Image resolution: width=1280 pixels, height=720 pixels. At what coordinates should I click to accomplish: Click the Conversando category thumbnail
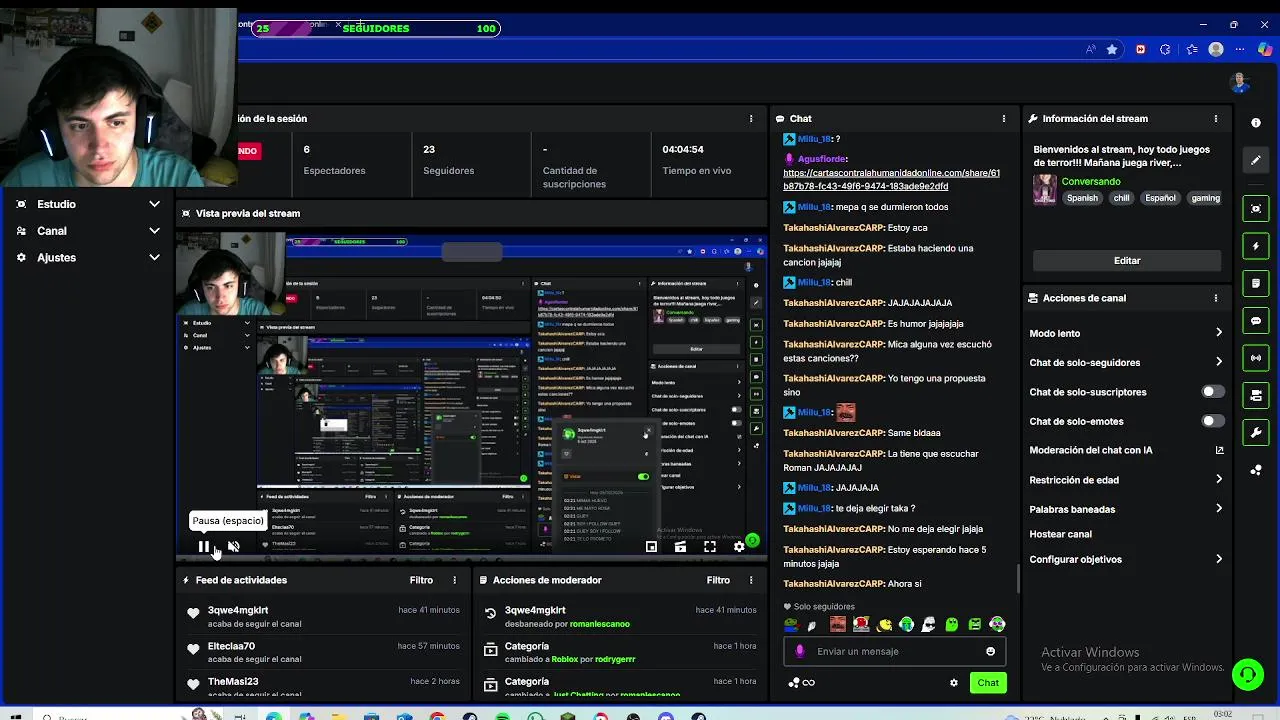(1045, 190)
